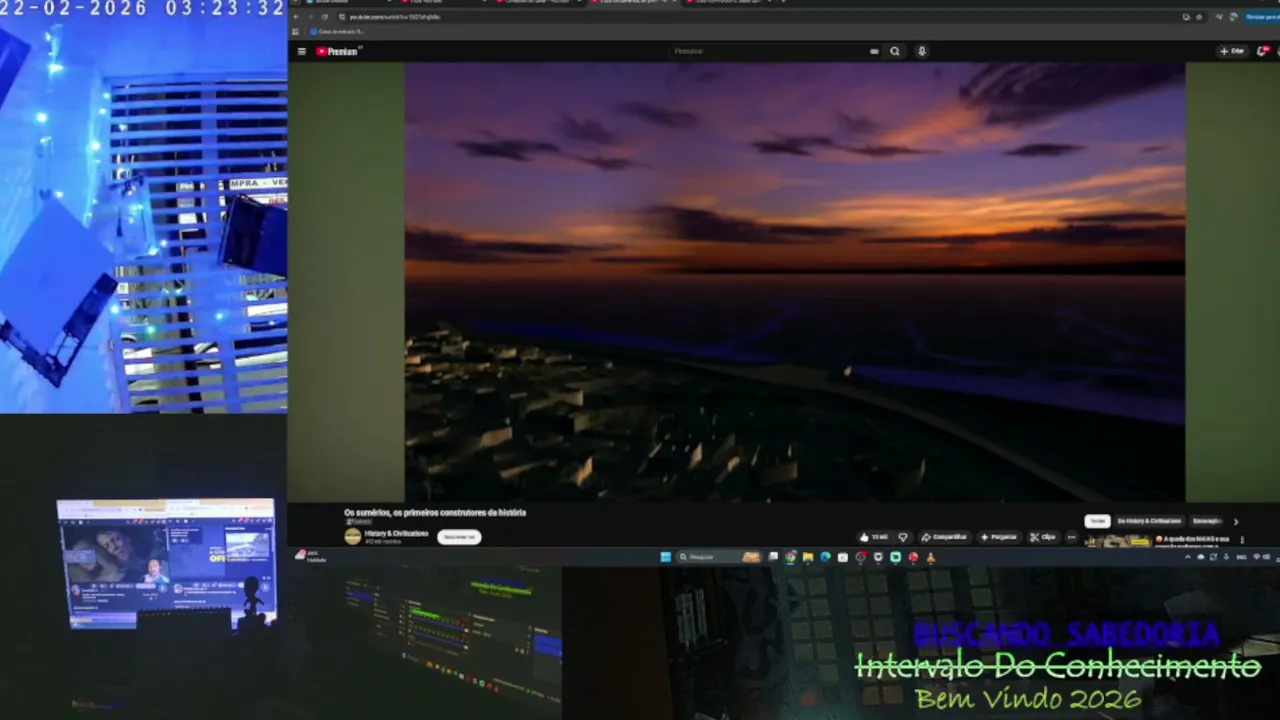Viewport: 1280px width, 720px height.
Task: Switch to the active YouTube browser tab
Action: tap(635, 2)
